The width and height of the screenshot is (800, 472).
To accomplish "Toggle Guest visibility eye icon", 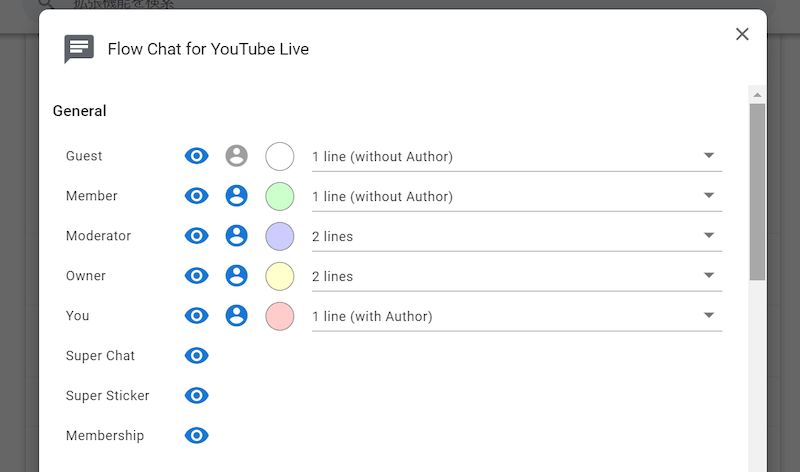I will pos(197,156).
